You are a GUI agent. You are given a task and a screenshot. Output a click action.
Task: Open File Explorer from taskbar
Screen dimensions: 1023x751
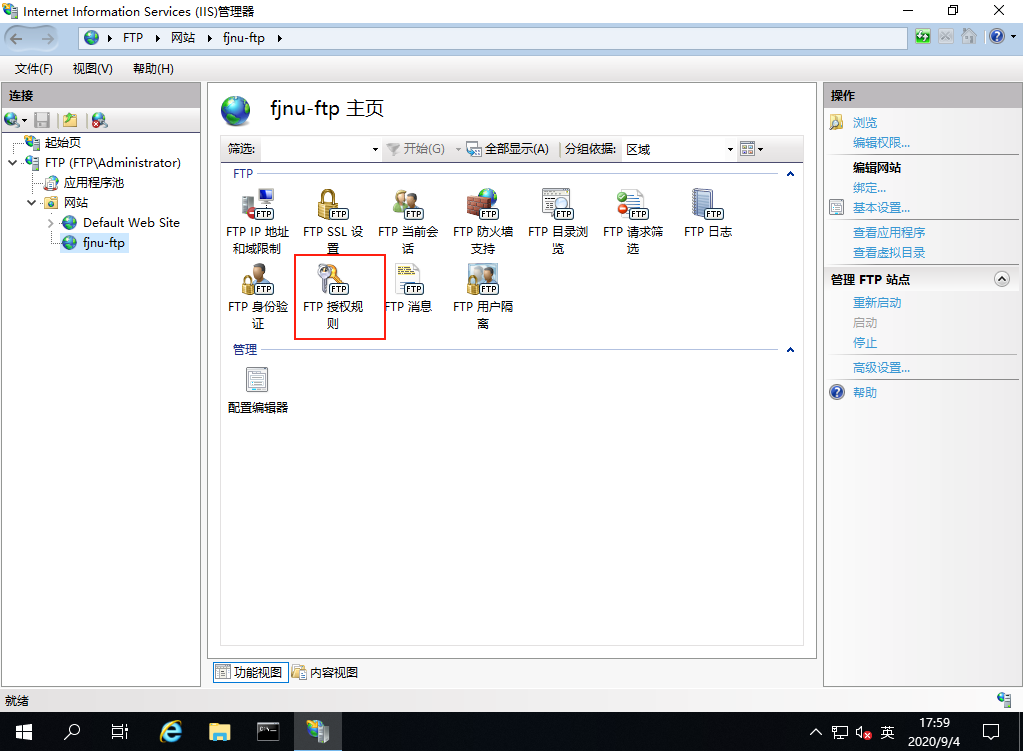(219, 732)
